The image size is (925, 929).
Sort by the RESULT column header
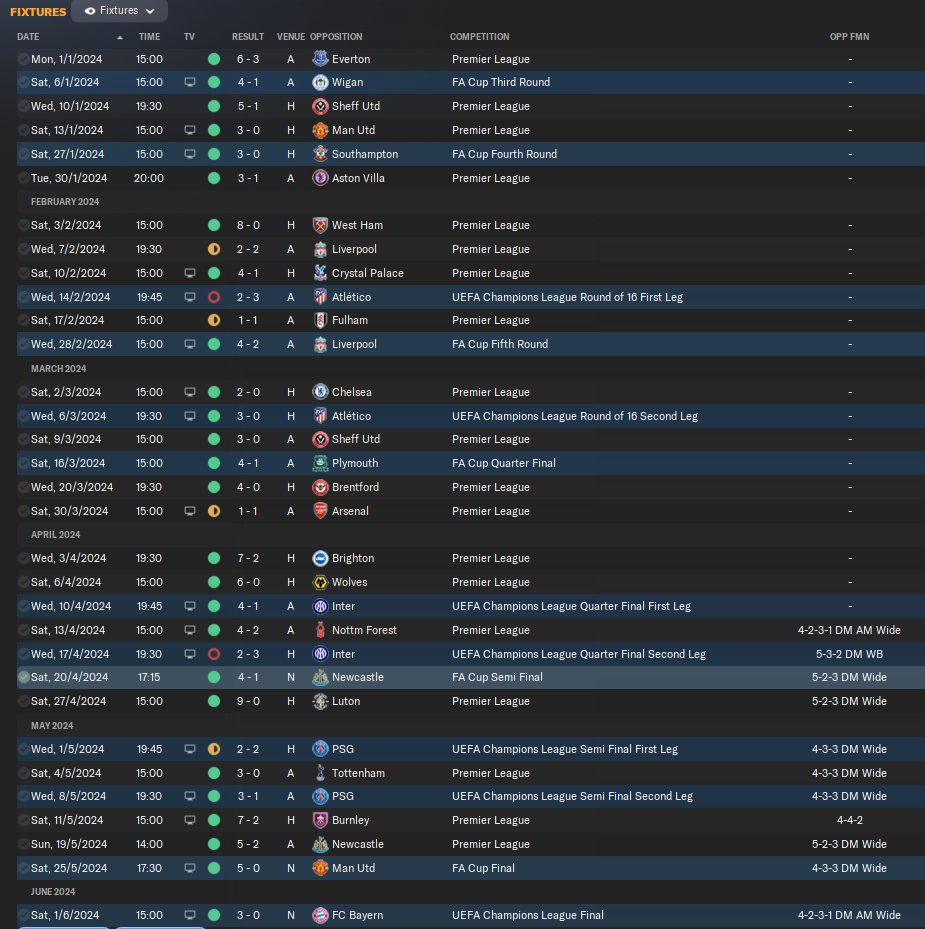coord(248,37)
